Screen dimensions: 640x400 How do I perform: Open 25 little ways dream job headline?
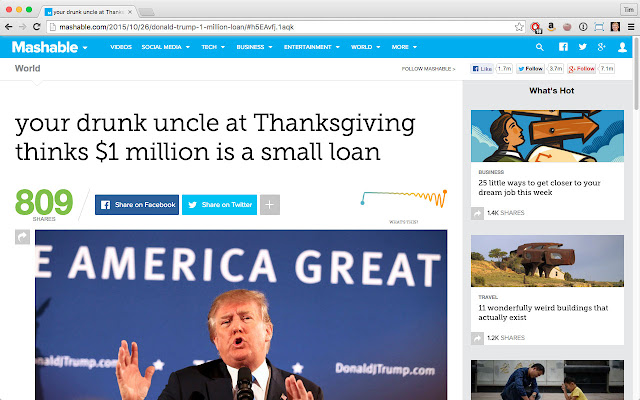pyautogui.click(x=539, y=188)
